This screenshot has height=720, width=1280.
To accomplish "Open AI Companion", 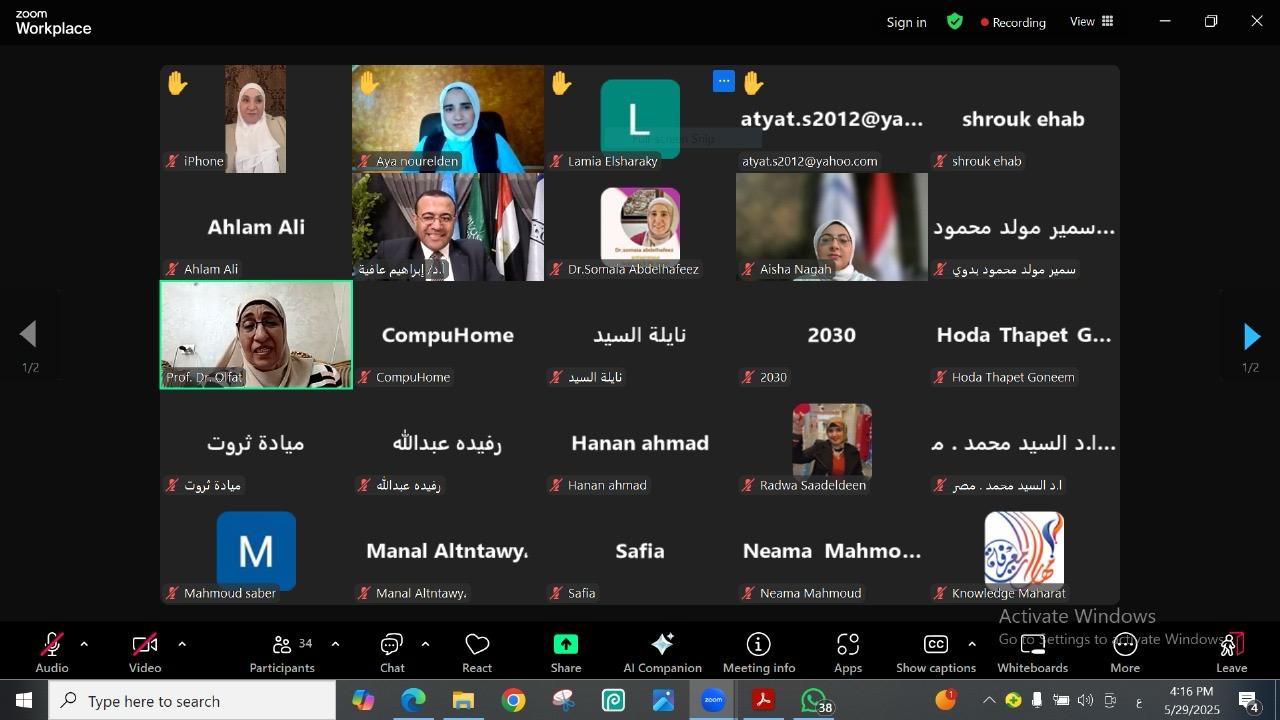I will (x=662, y=653).
